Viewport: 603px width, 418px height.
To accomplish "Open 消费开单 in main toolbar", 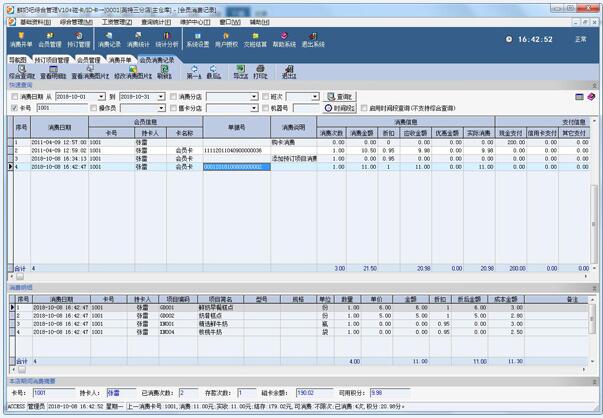I will click(21, 40).
